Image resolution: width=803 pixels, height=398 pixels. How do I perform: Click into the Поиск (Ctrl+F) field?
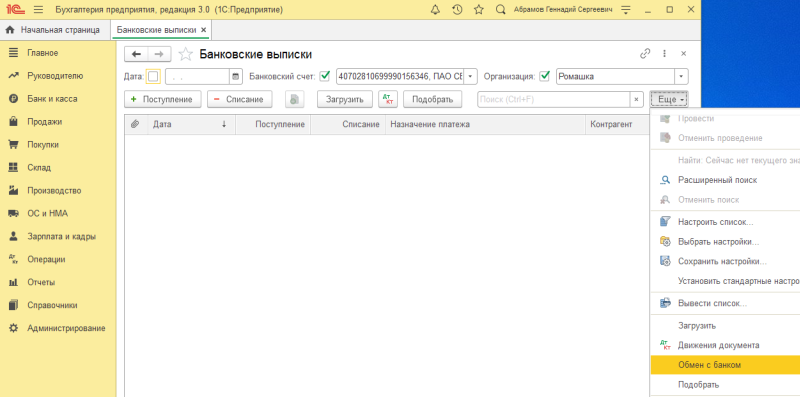pos(553,99)
